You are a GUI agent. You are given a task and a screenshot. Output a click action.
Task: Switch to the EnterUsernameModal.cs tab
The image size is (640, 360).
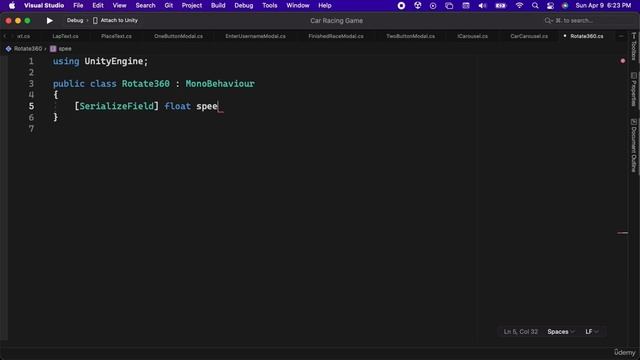(256, 36)
